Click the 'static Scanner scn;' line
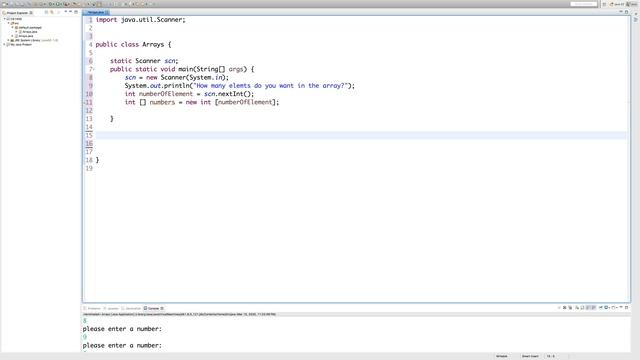This screenshot has width=640, height=360. click(144, 61)
